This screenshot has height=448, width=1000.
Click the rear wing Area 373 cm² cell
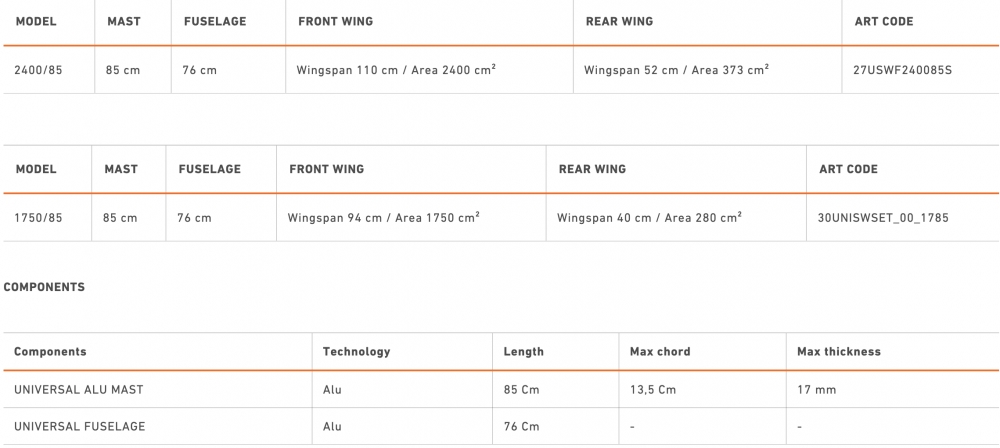tap(676, 71)
